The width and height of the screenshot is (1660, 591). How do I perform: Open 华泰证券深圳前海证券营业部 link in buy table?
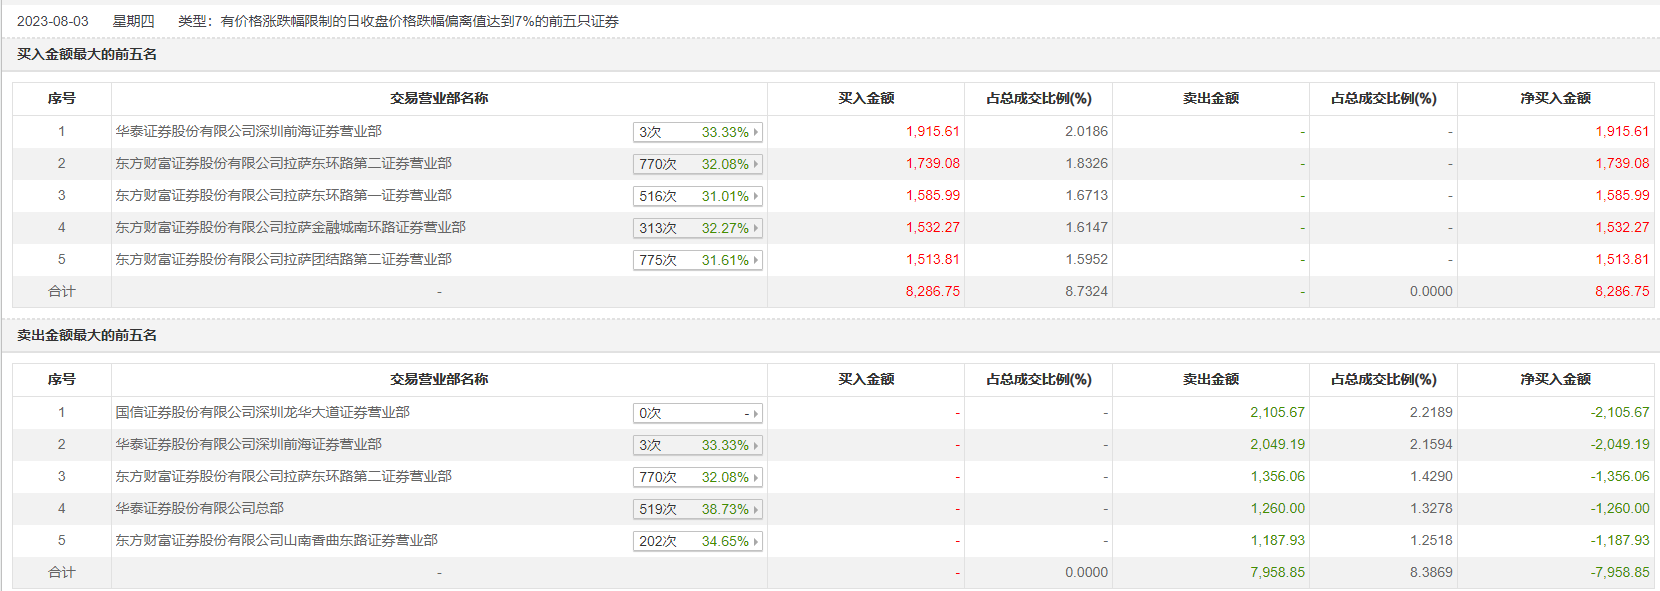coord(248,131)
